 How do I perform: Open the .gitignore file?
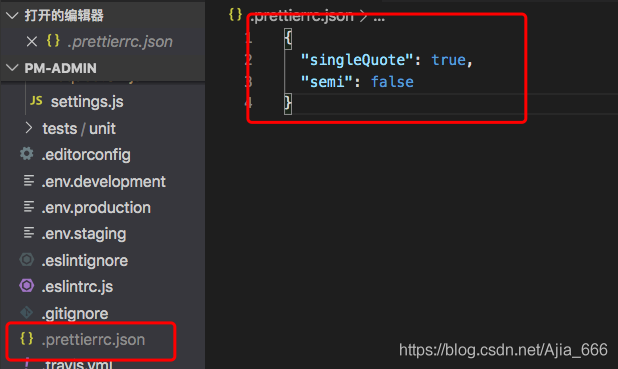(x=75, y=313)
